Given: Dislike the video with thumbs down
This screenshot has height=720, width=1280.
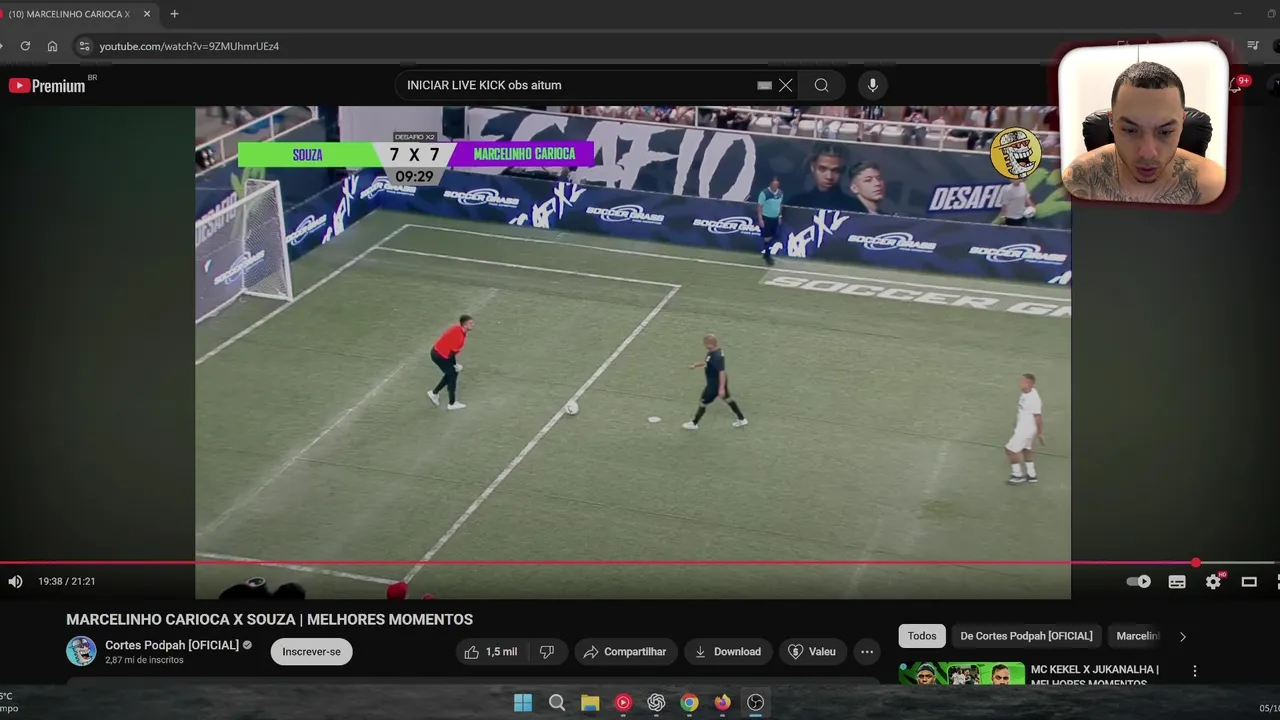Looking at the screenshot, I should point(547,652).
